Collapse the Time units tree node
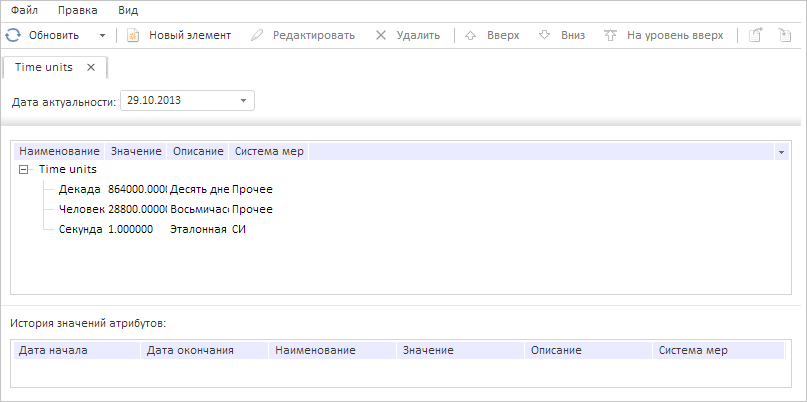Image resolution: width=807 pixels, height=402 pixels. (24, 170)
